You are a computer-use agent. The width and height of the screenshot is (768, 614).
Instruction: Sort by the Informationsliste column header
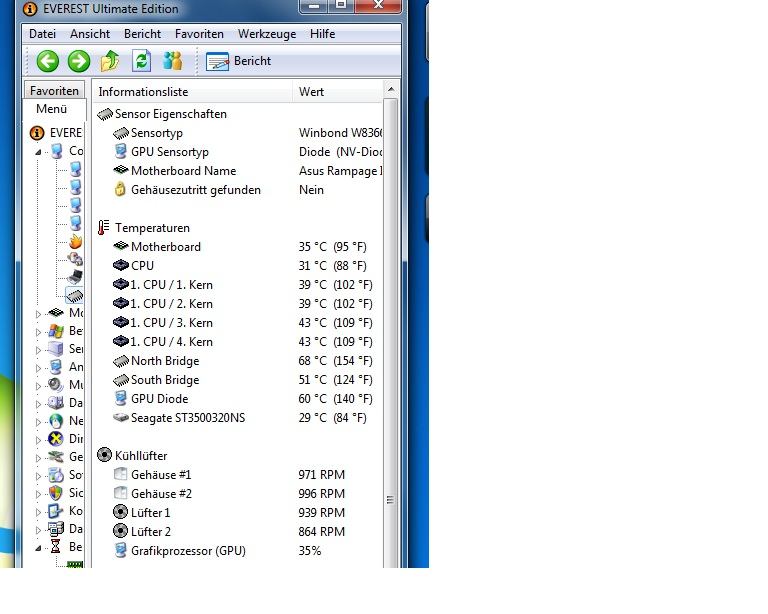pyautogui.click(x=192, y=92)
